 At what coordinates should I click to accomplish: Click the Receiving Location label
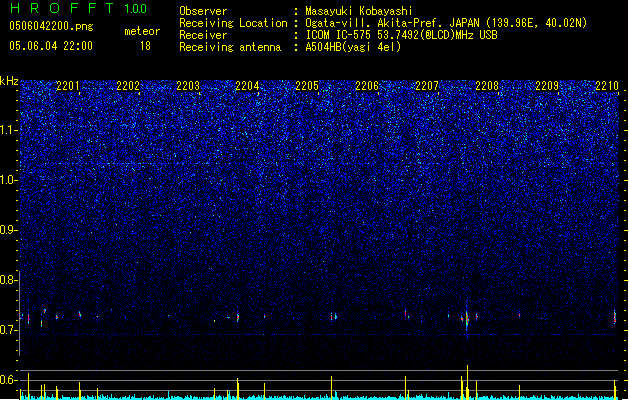pyautogui.click(x=233, y=23)
